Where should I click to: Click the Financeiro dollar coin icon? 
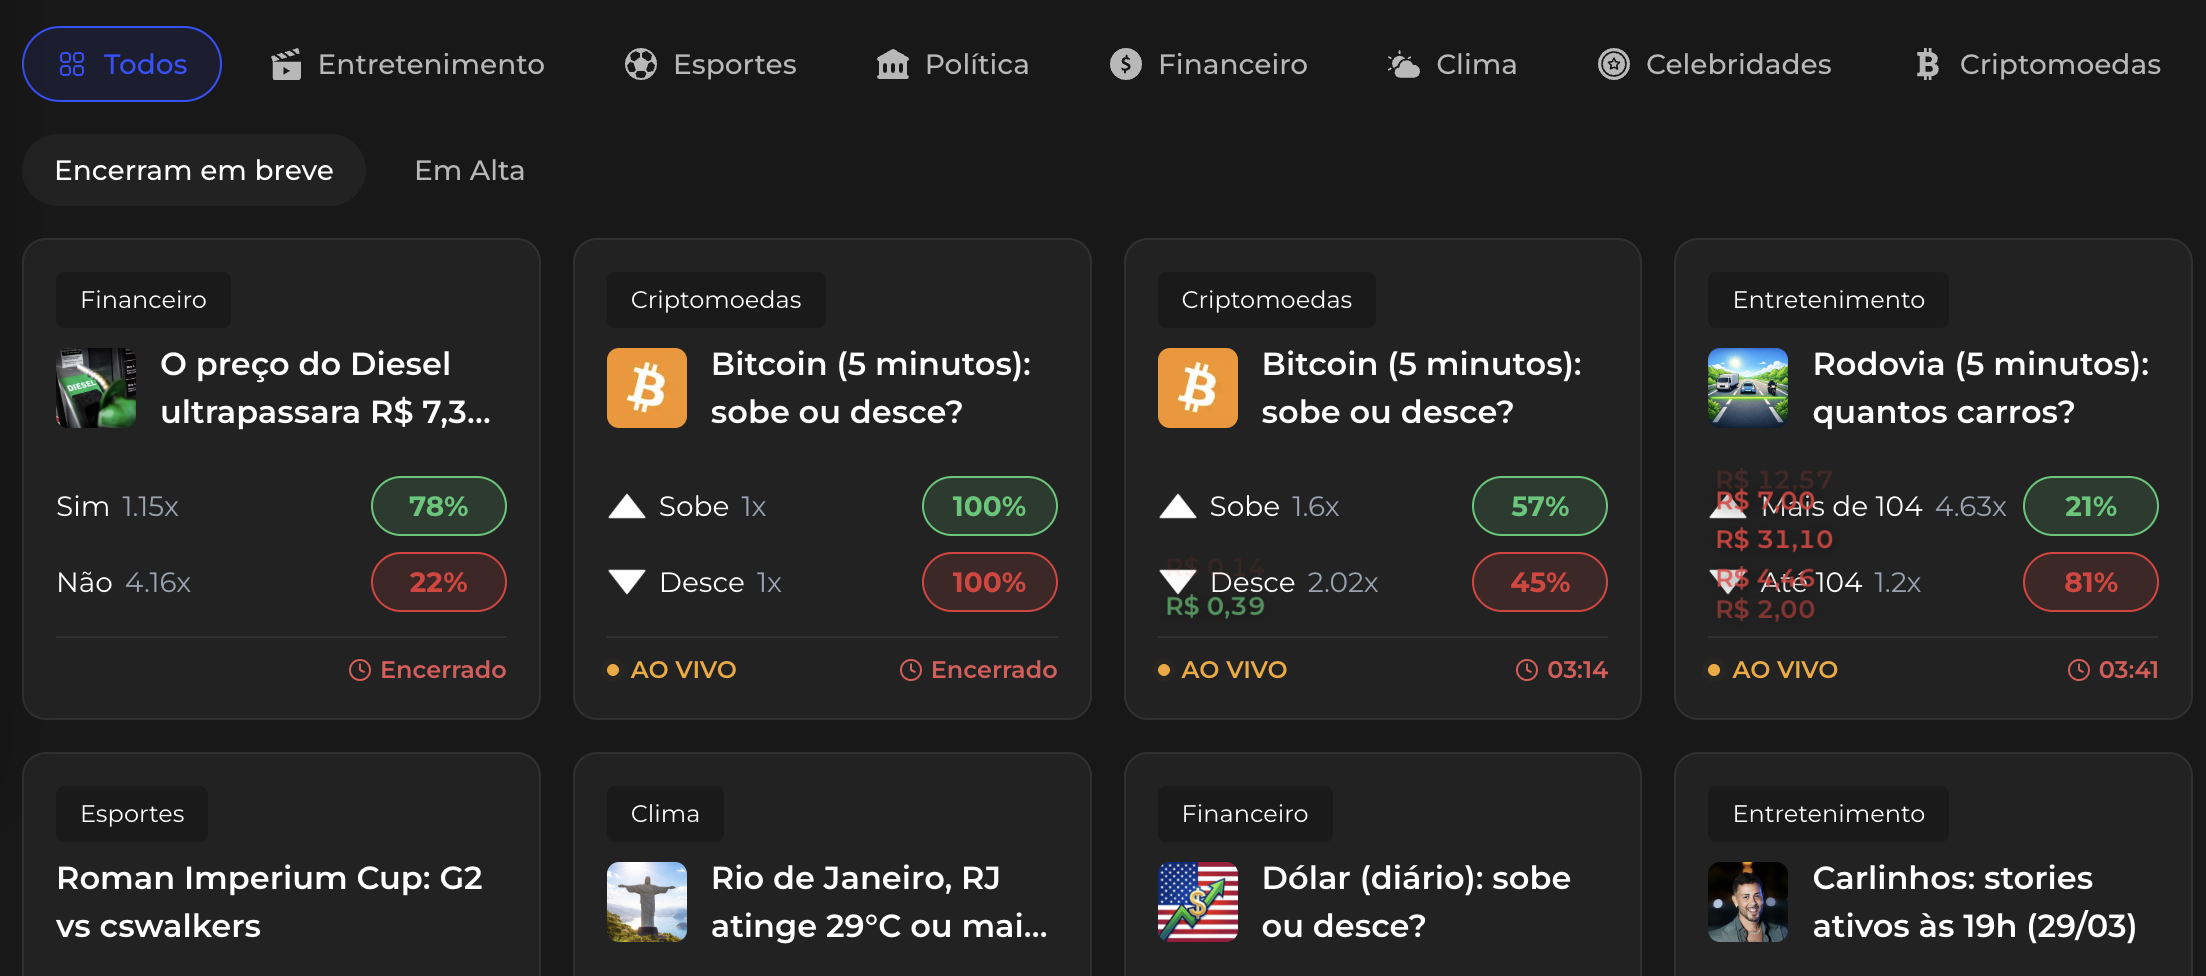(1124, 64)
